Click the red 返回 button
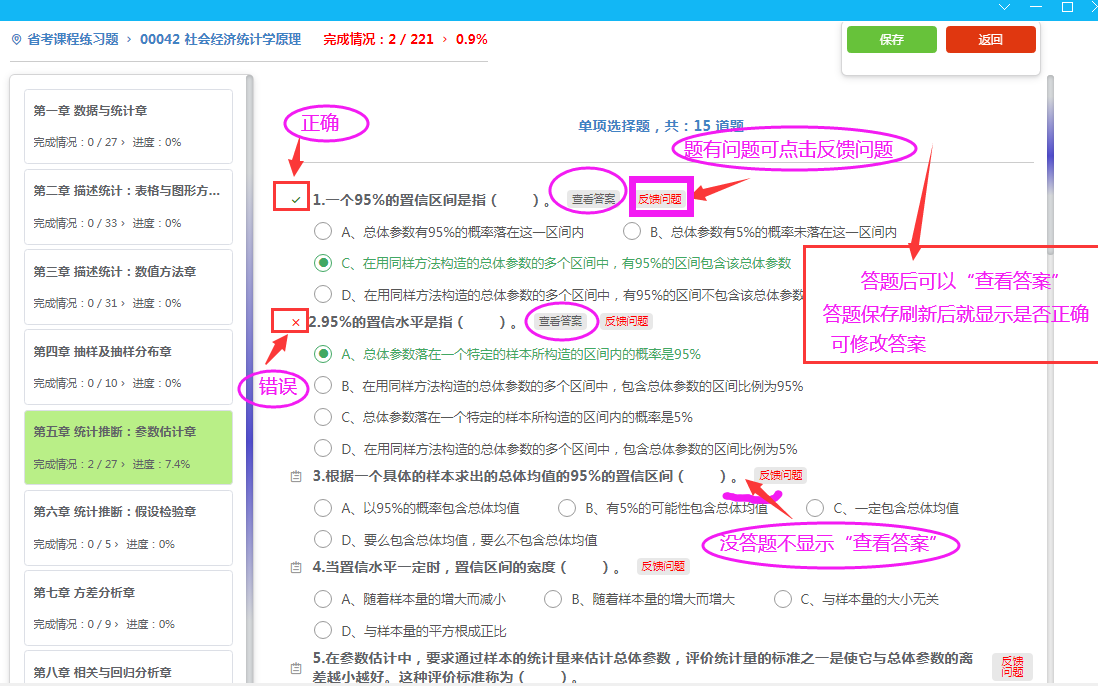Viewport: 1098px width, 686px height. 990,40
